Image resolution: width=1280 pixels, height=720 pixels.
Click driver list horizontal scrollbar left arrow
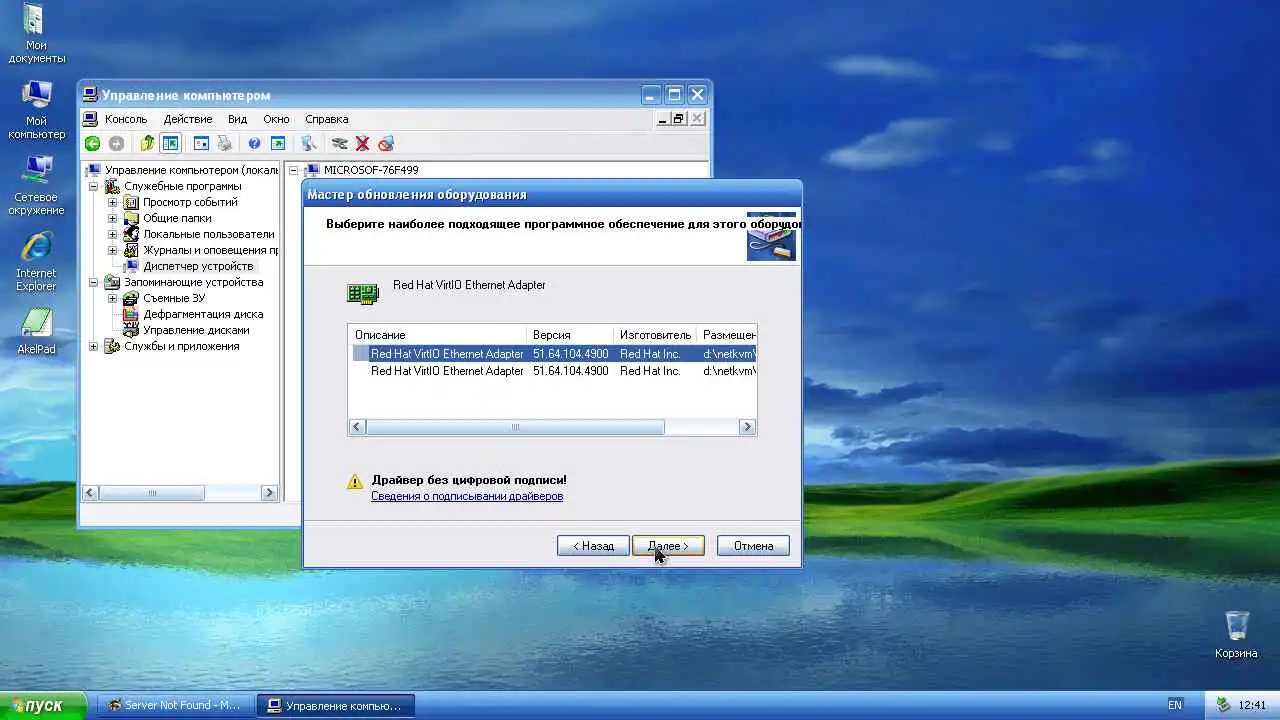point(357,427)
